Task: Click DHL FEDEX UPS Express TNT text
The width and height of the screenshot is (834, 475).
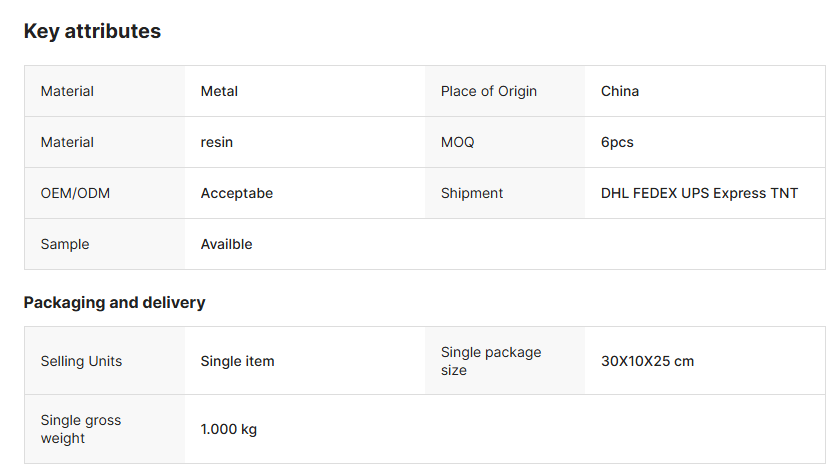Action: pyautogui.click(x=699, y=193)
